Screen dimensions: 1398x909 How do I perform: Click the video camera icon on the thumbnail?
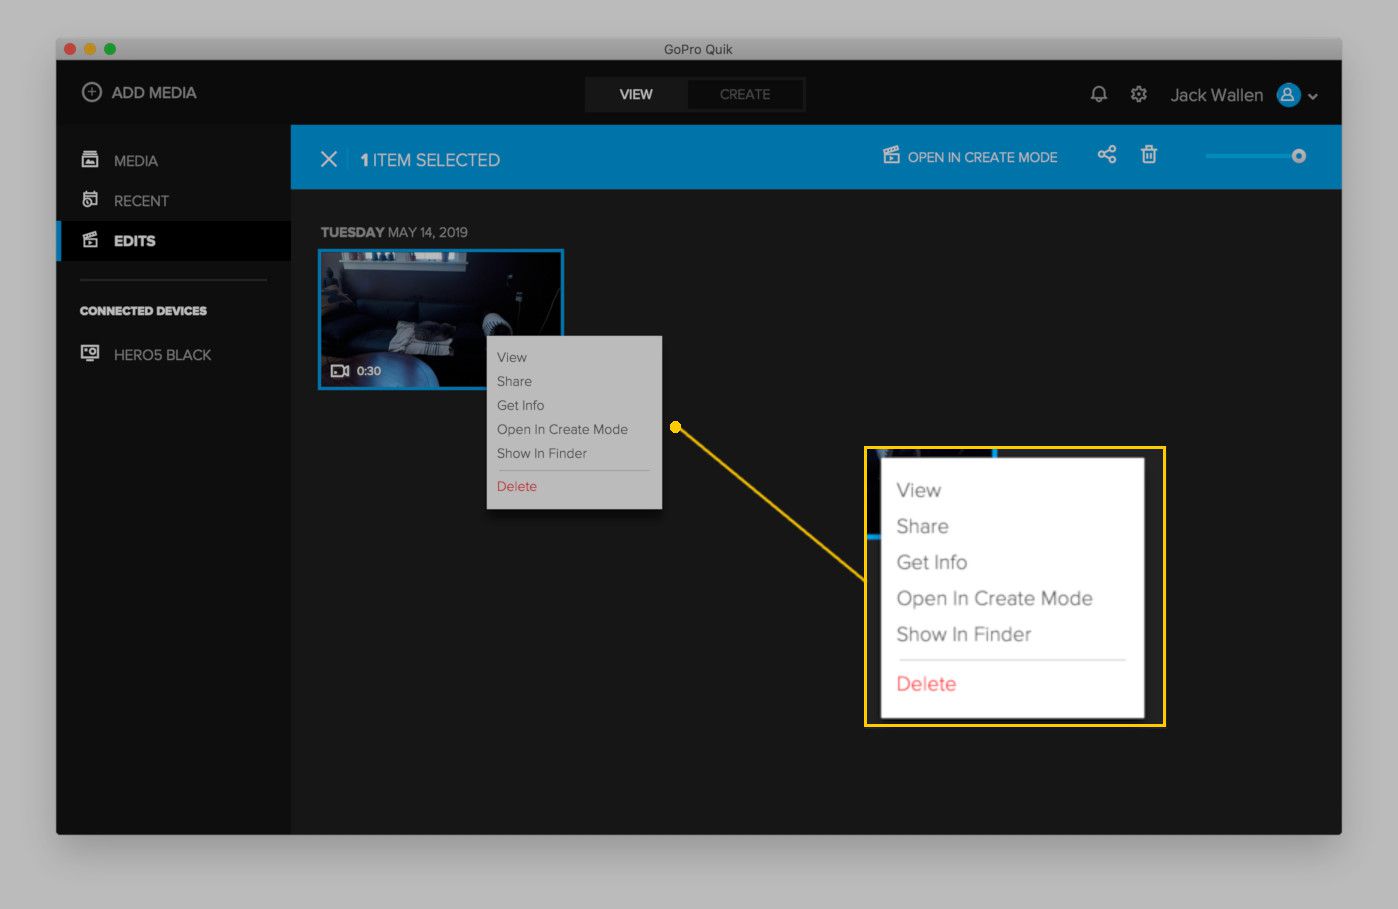340,371
